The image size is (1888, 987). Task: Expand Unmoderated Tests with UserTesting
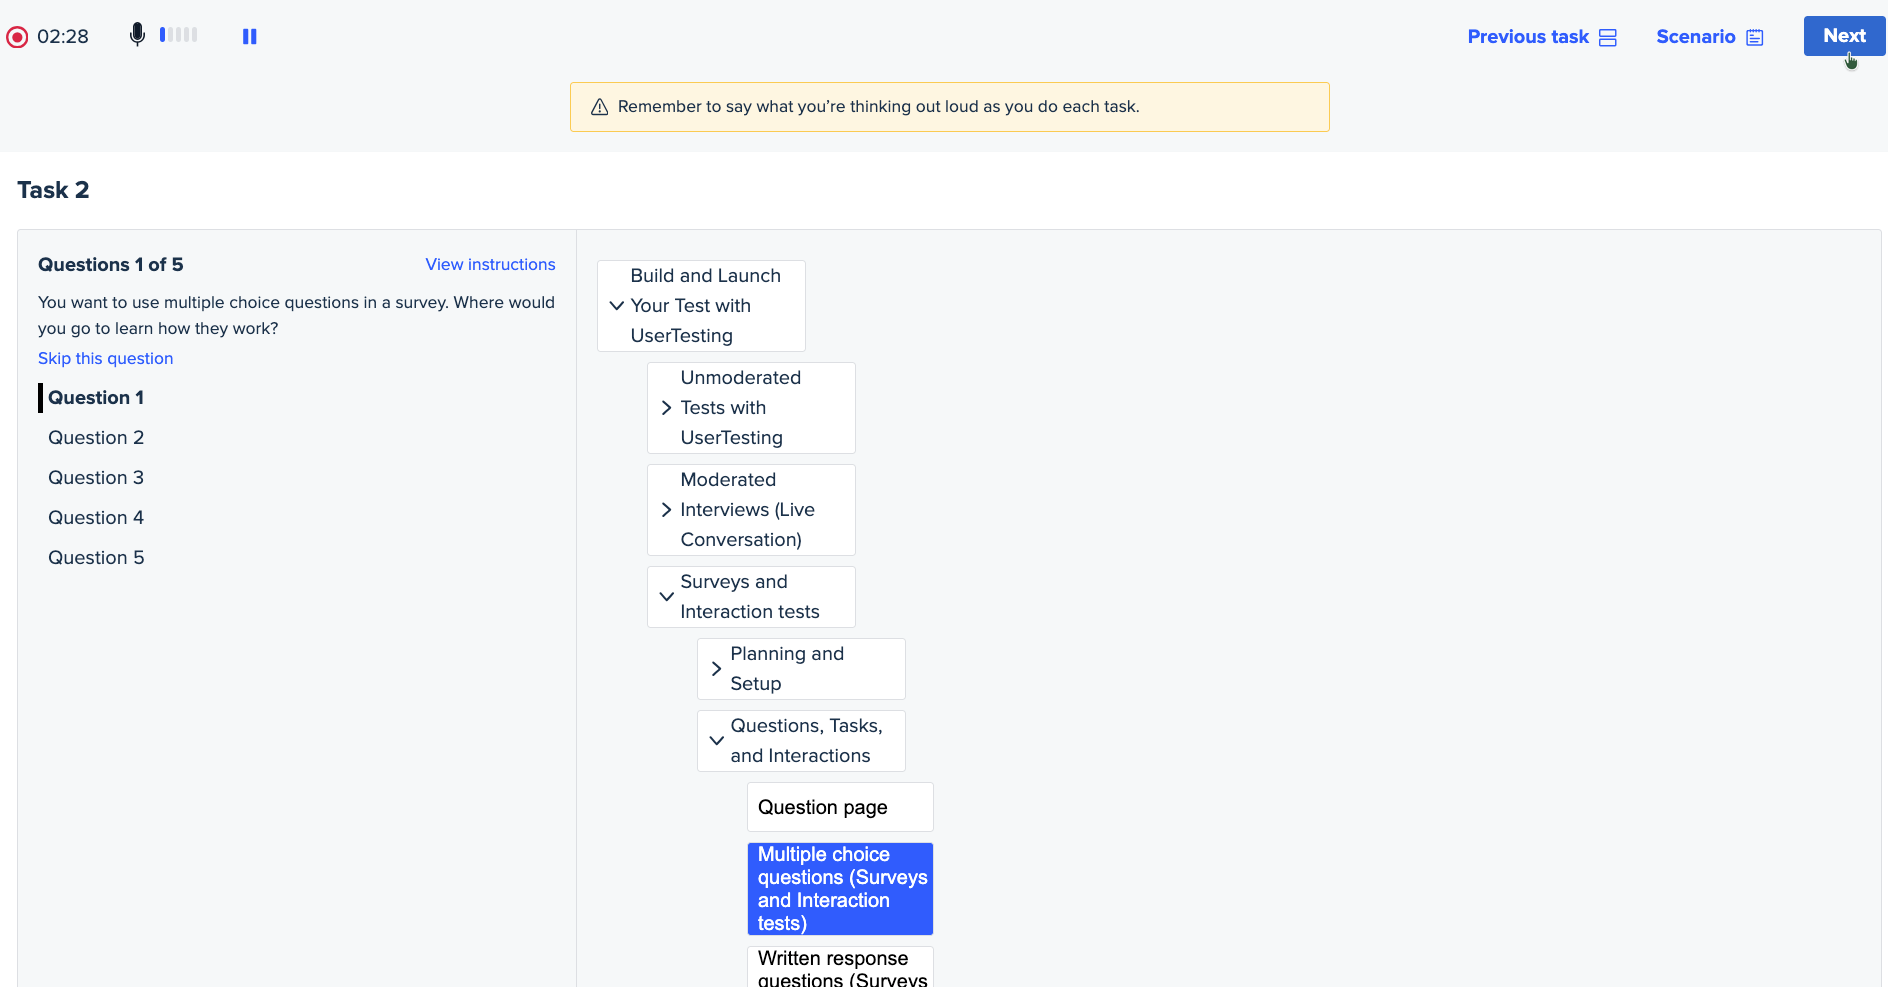pos(667,408)
